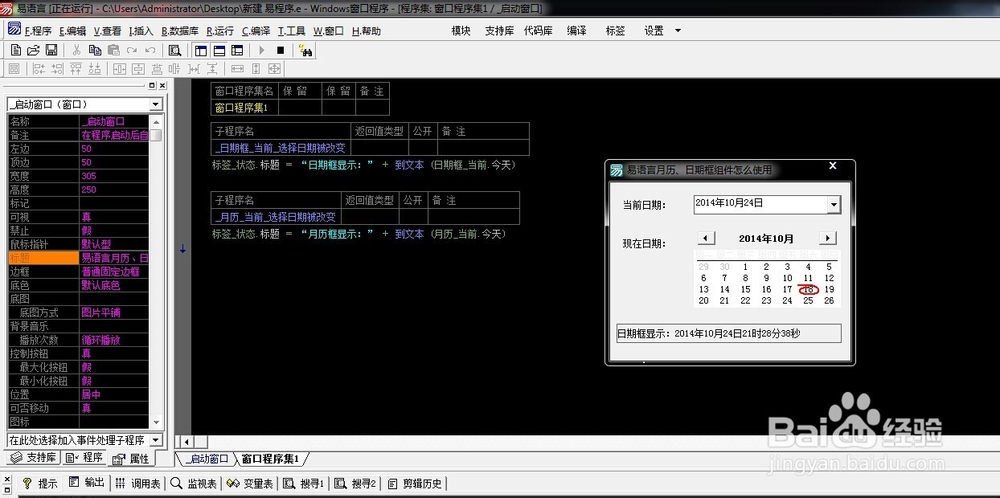This screenshot has height=498, width=1000.
Task: Select day 24 in the month calendar
Action: (787, 300)
